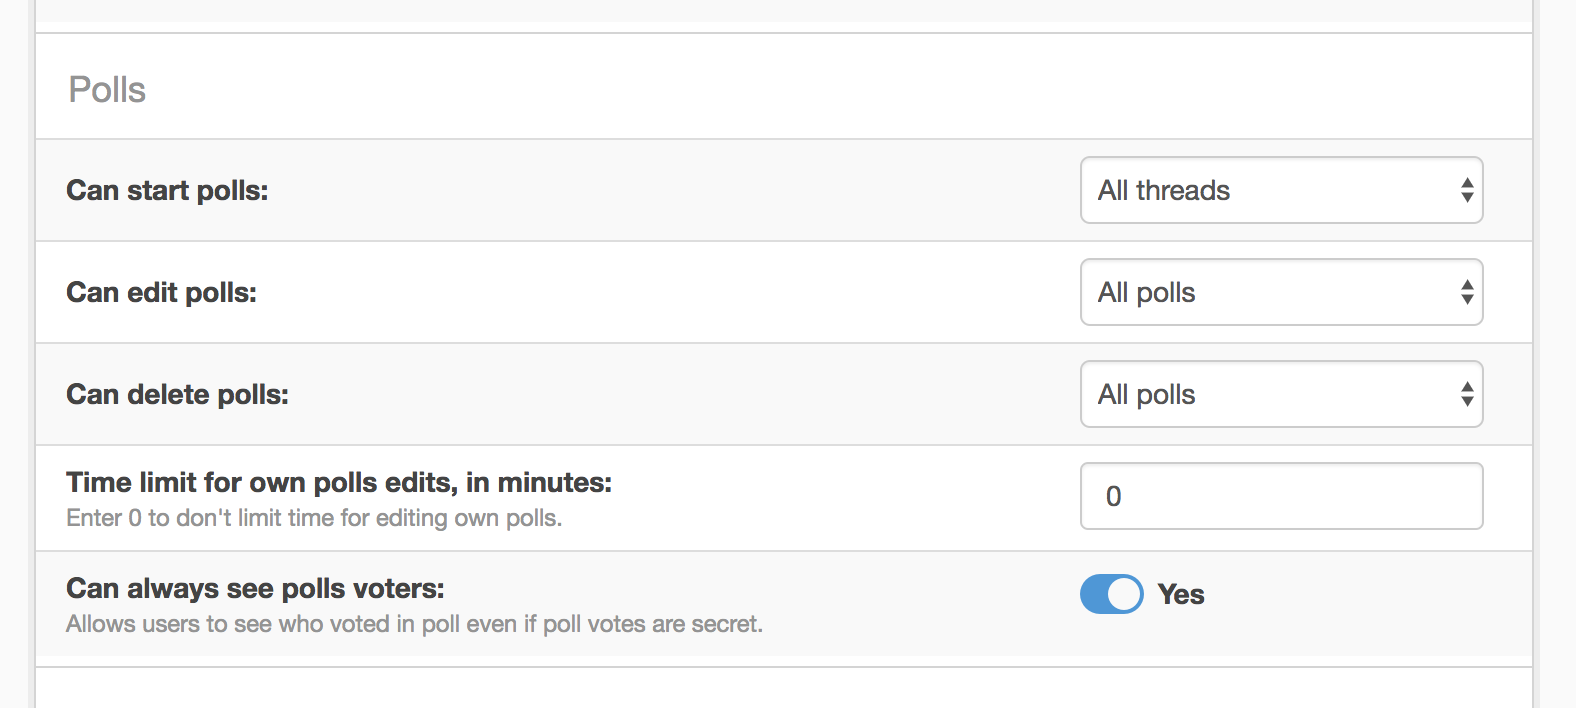Viewport: 1576px width, 708px height.
Task: Click the 'Can always see polls voters:' label
Action: click(255, 588)
